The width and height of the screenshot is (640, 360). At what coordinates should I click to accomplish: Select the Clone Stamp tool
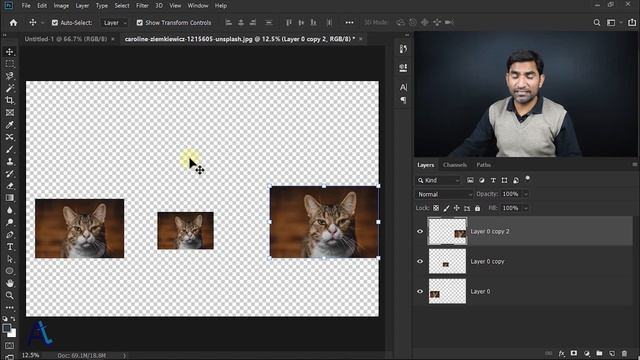(9, 162)
